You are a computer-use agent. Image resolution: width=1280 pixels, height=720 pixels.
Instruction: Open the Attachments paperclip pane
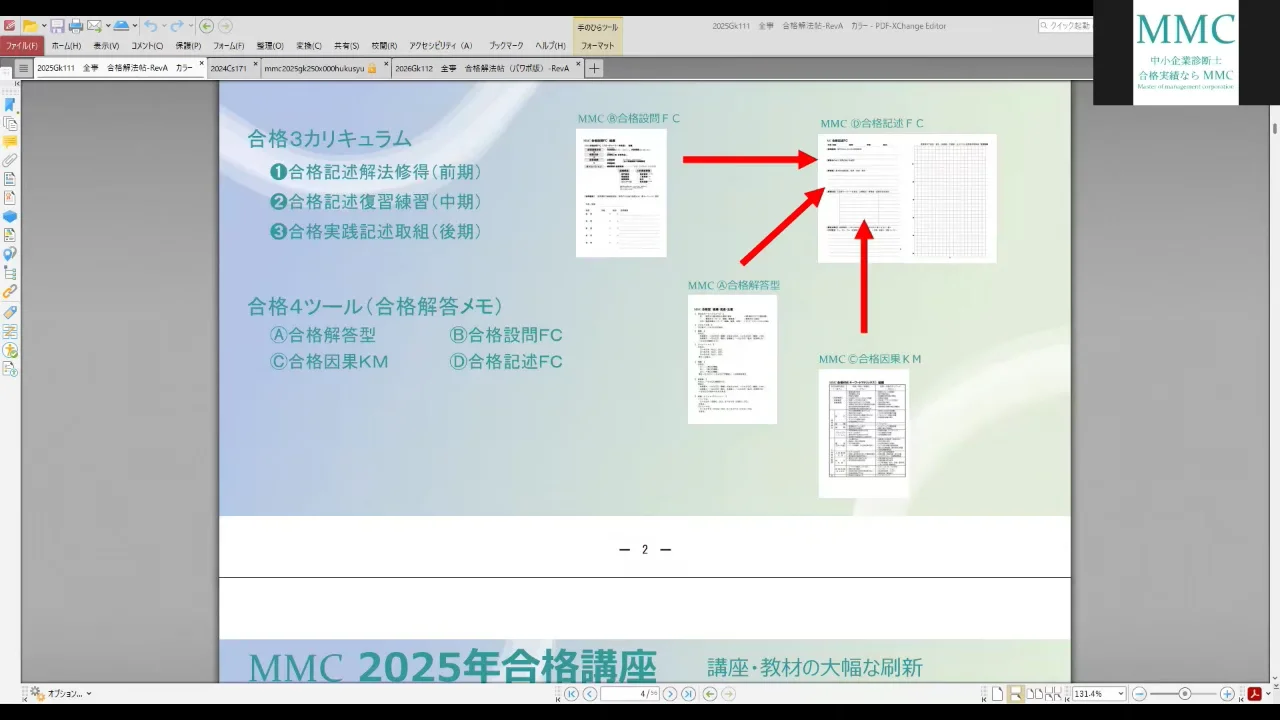tap(10, 160)
